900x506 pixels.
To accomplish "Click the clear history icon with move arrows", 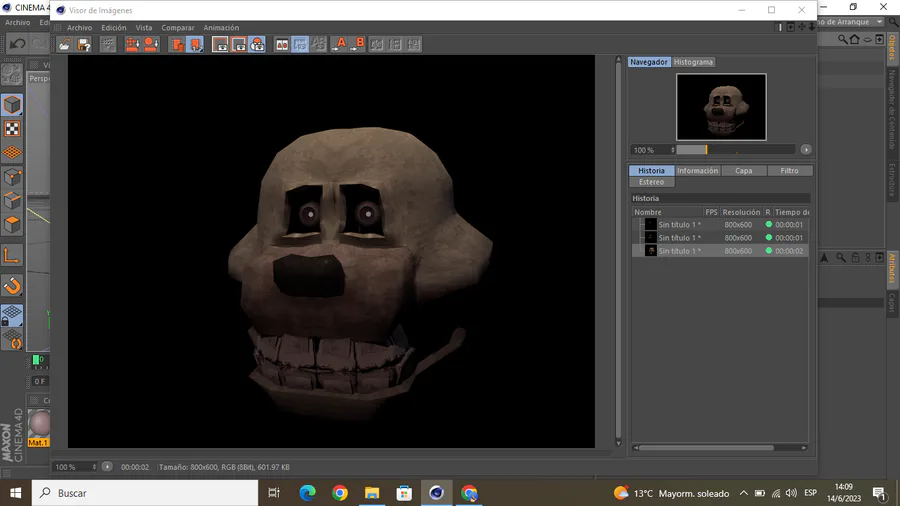I will (133, 44).
